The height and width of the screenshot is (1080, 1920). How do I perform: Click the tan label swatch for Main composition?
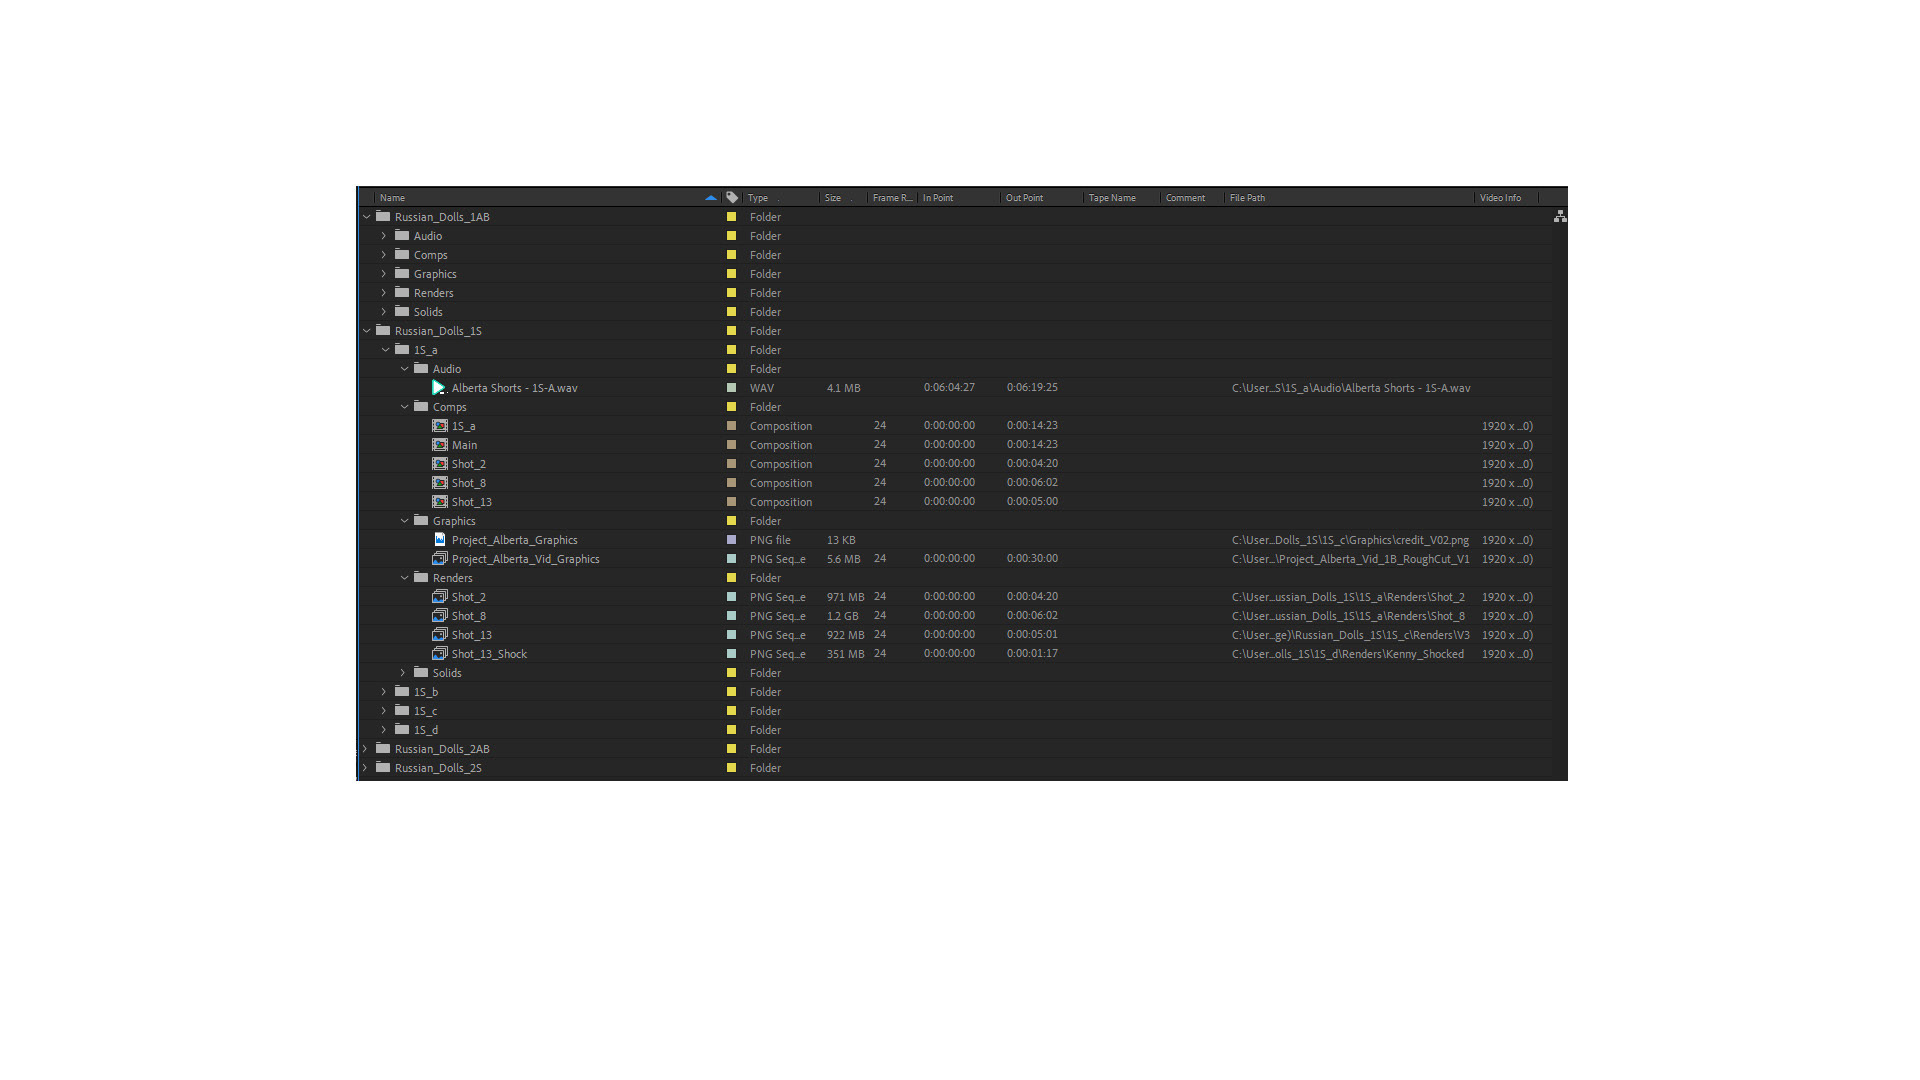point(731,445)
